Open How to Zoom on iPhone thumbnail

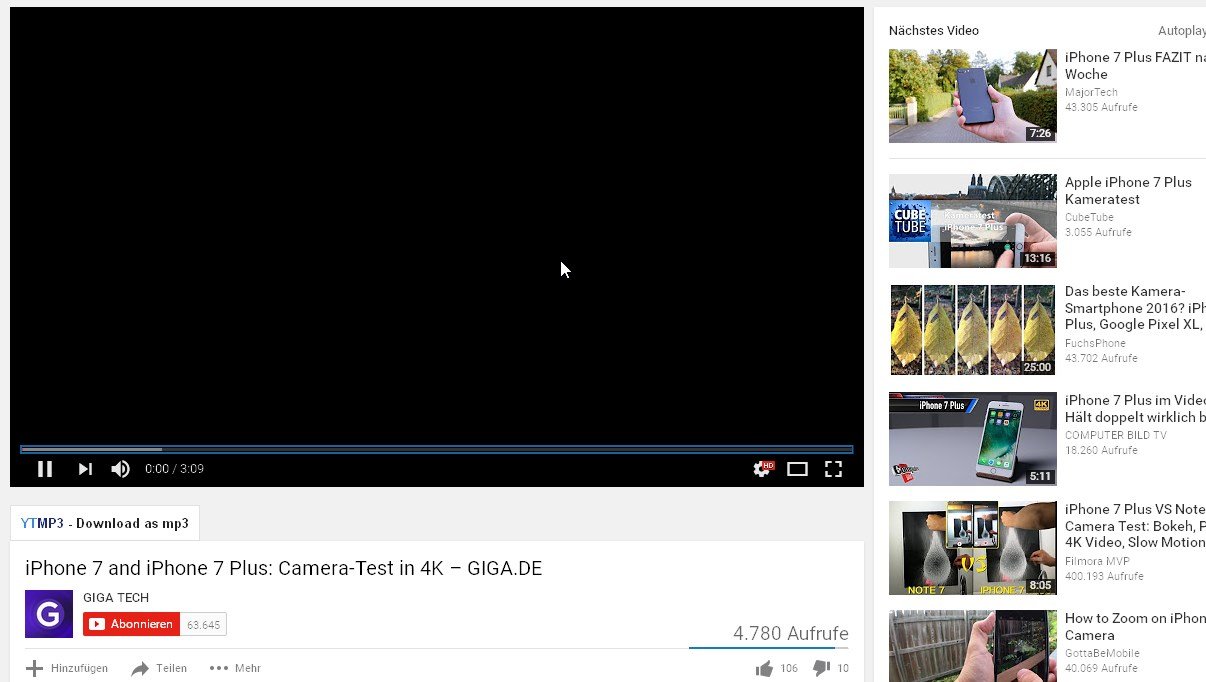pos(972,646)
